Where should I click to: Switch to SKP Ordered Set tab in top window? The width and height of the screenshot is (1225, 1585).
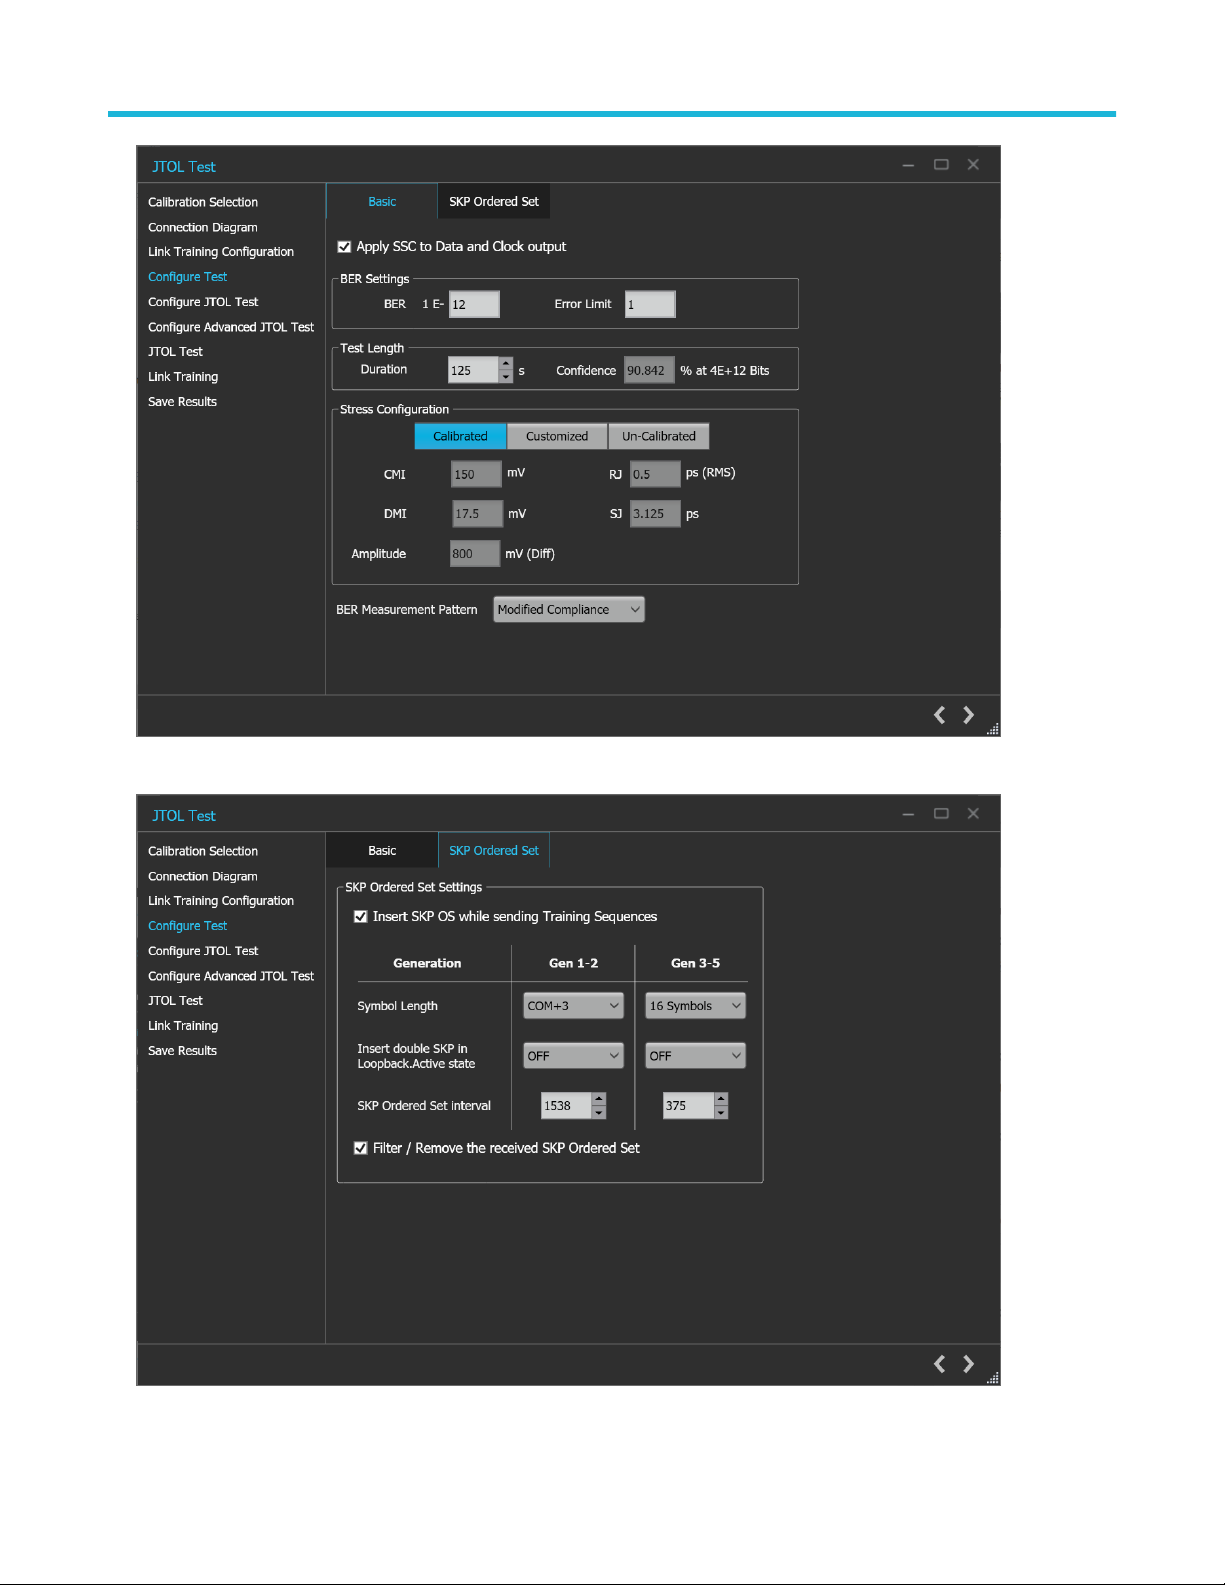494,201
